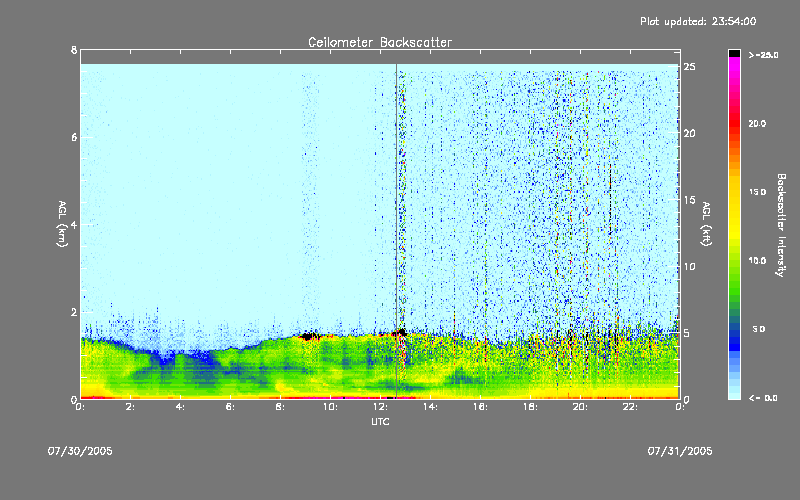Select the "Backscatter Intensity" colorbar label

coord(781,225)
